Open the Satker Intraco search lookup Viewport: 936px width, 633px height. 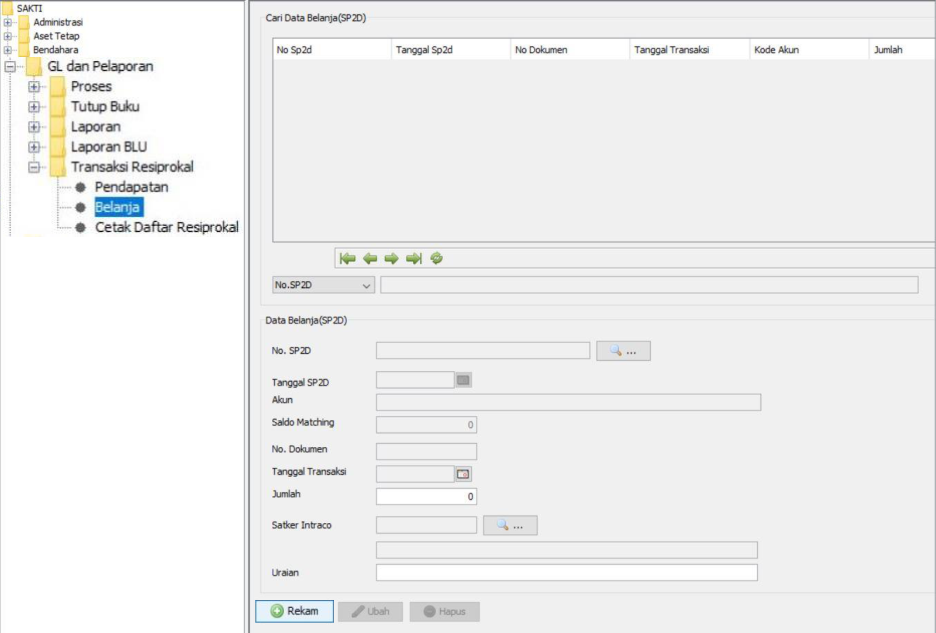tap(510, 525)
